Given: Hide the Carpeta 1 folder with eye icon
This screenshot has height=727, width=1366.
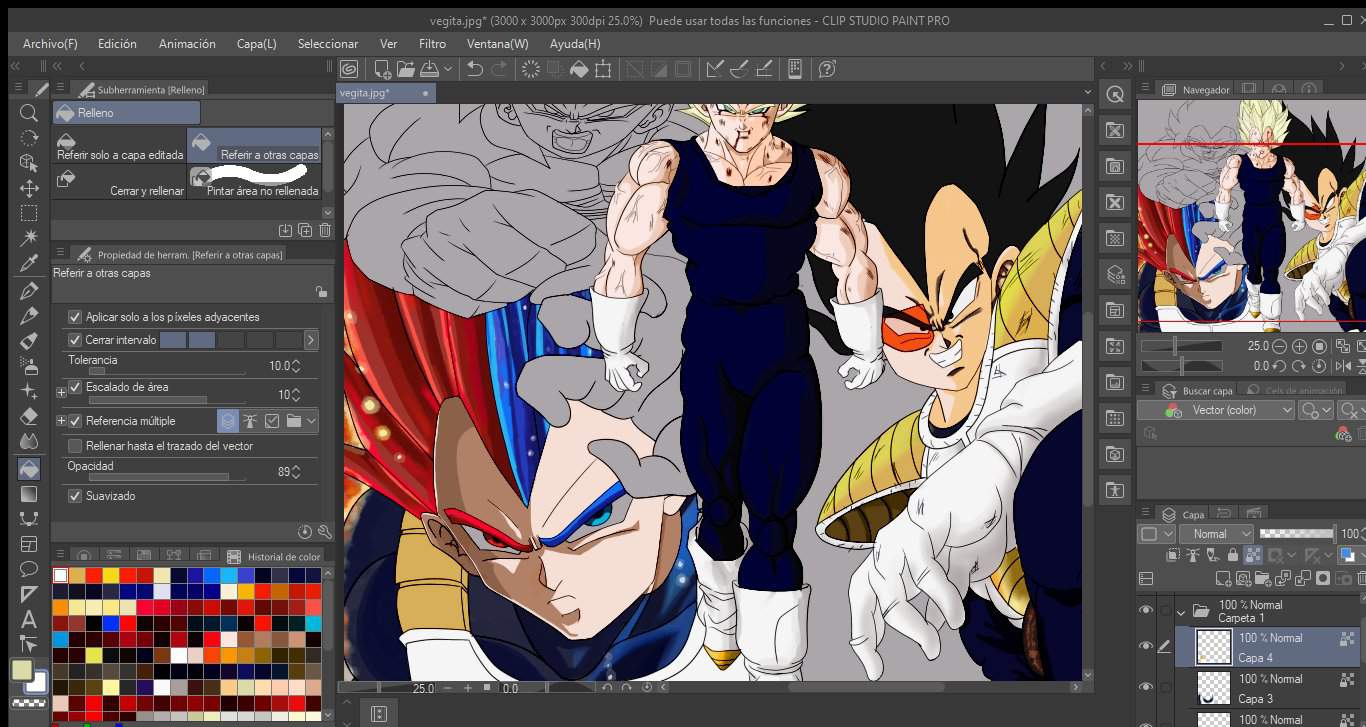Looking at the screenshot, I should [x=1146, y=608].
